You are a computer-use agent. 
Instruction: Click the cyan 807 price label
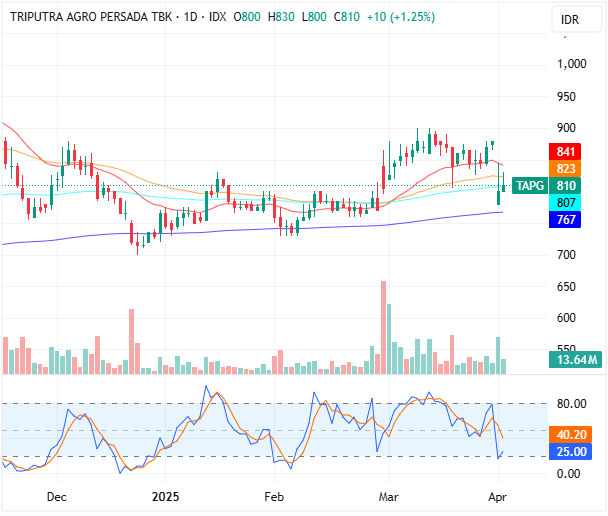565,202
